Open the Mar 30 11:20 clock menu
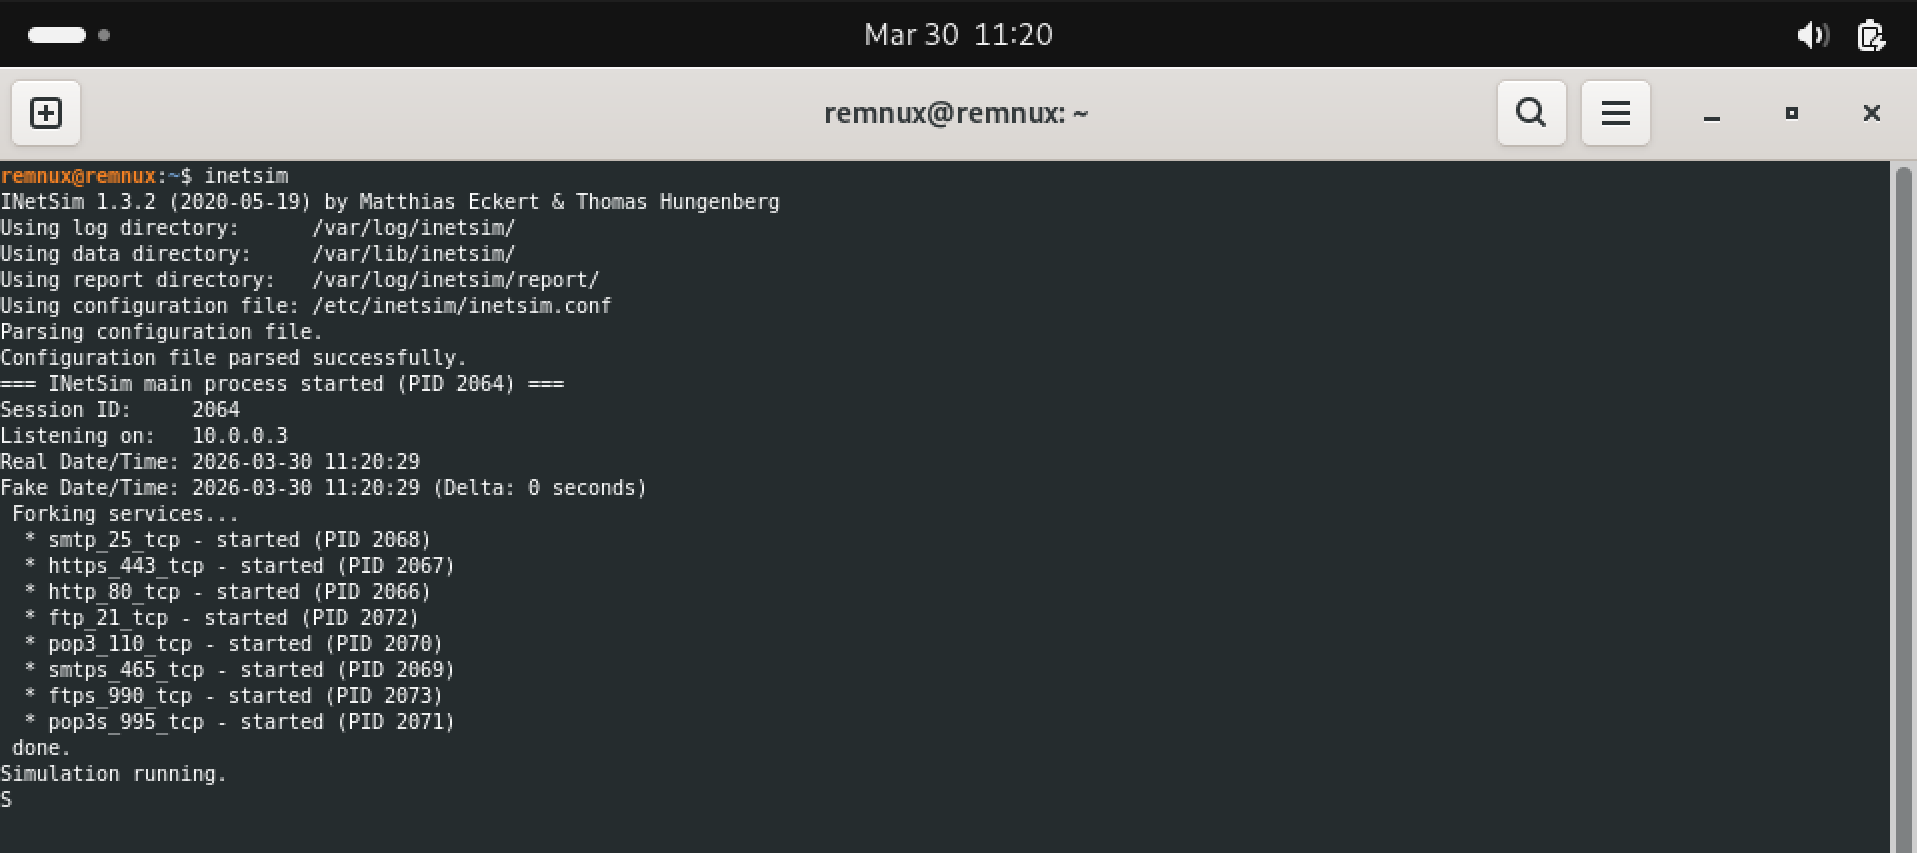Screen dimensions: 1917x853 tap(958, 35)
